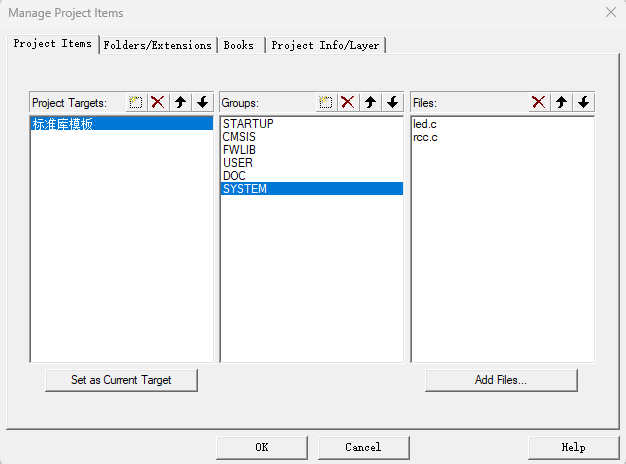Viewport: 626px width, 464px height.
Task: Close the Manage Project Items dialog
Action: coord(611,12)
